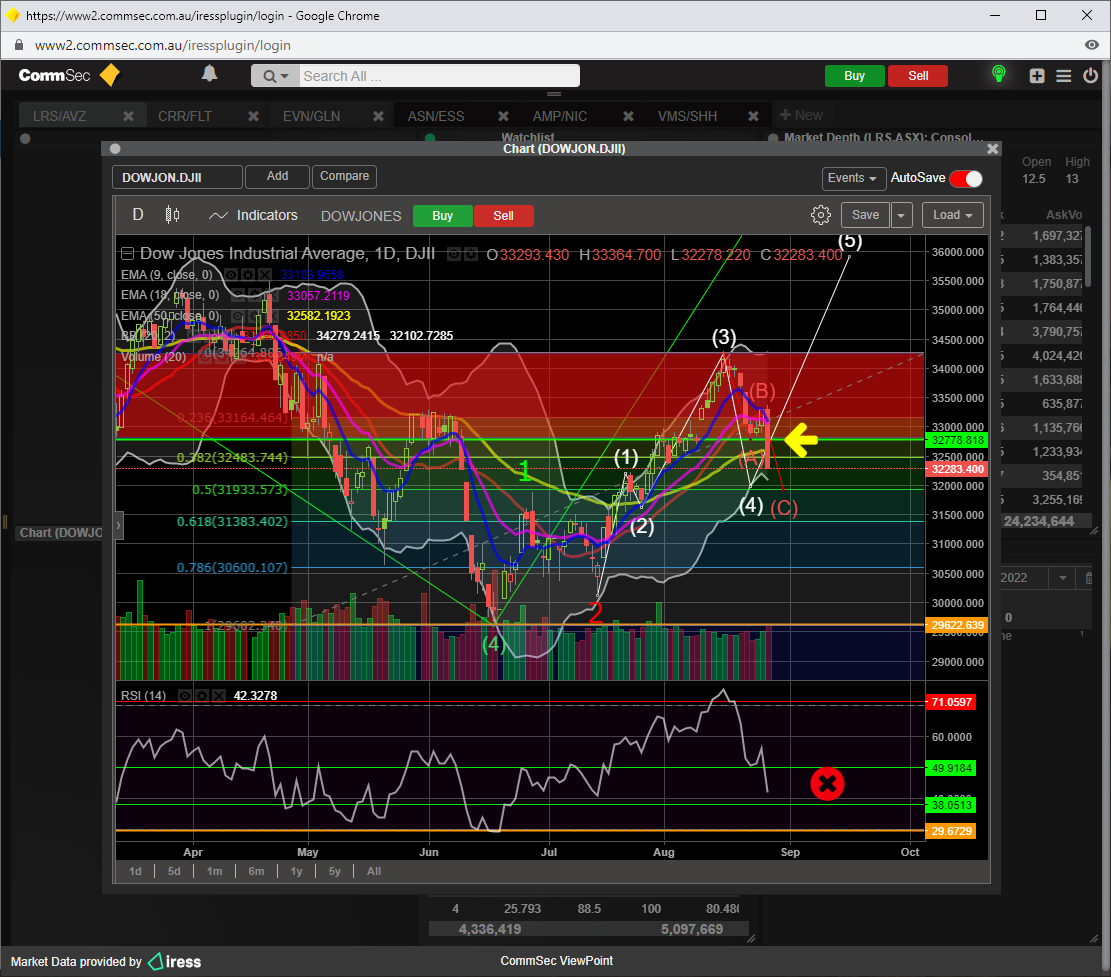Switch to the EVN/GLN tab
The width and height of the screenshot is (1111, 977).
pyautogui.click(x=312, y=116)
